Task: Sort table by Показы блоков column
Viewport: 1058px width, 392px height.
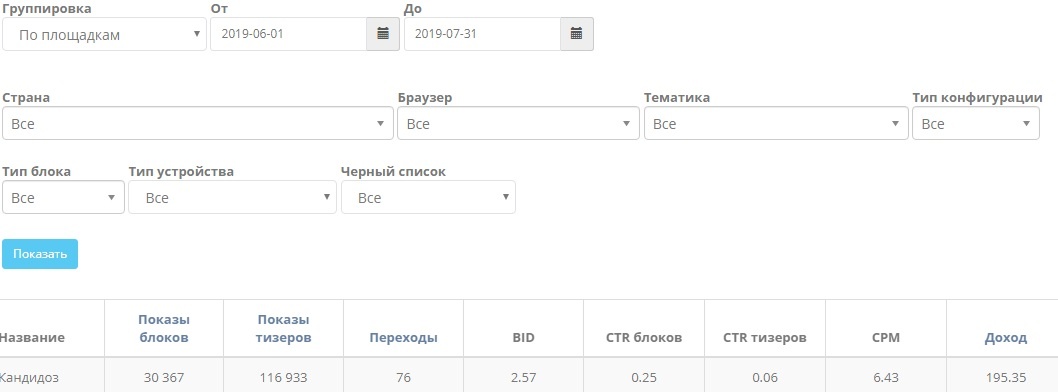Action: (164, 329)
